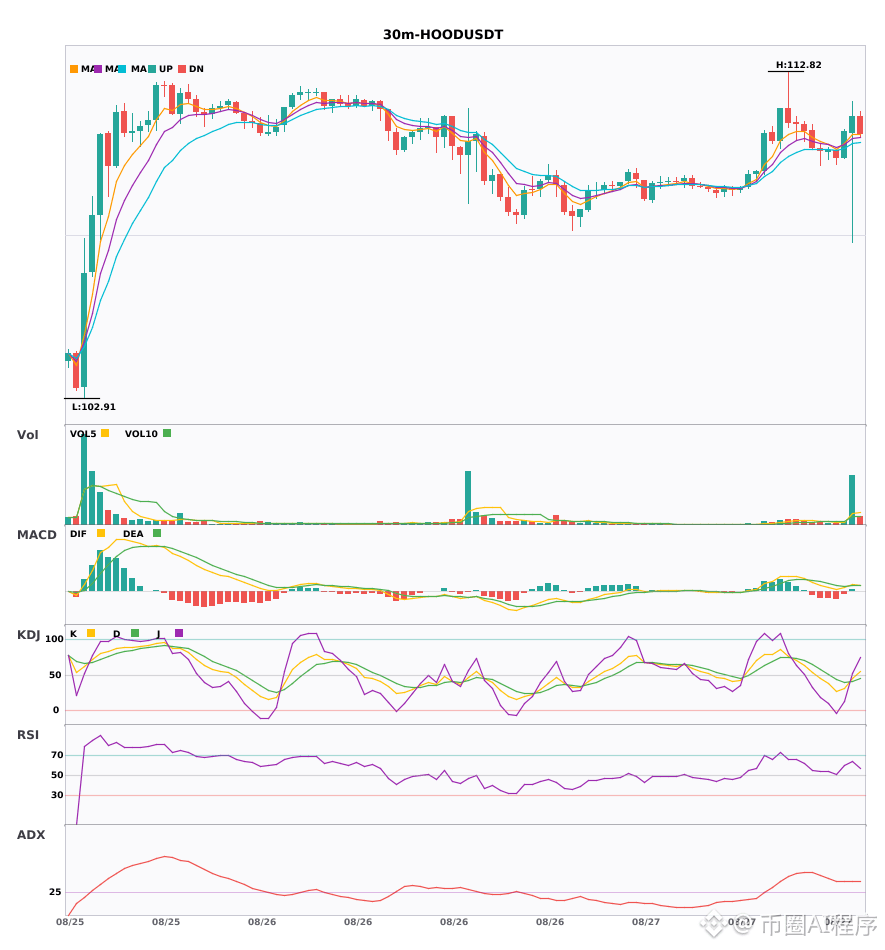Click the green VOL10 legend swatch
The width and height of the screenshot is (885, 950).
click(167, 433)
